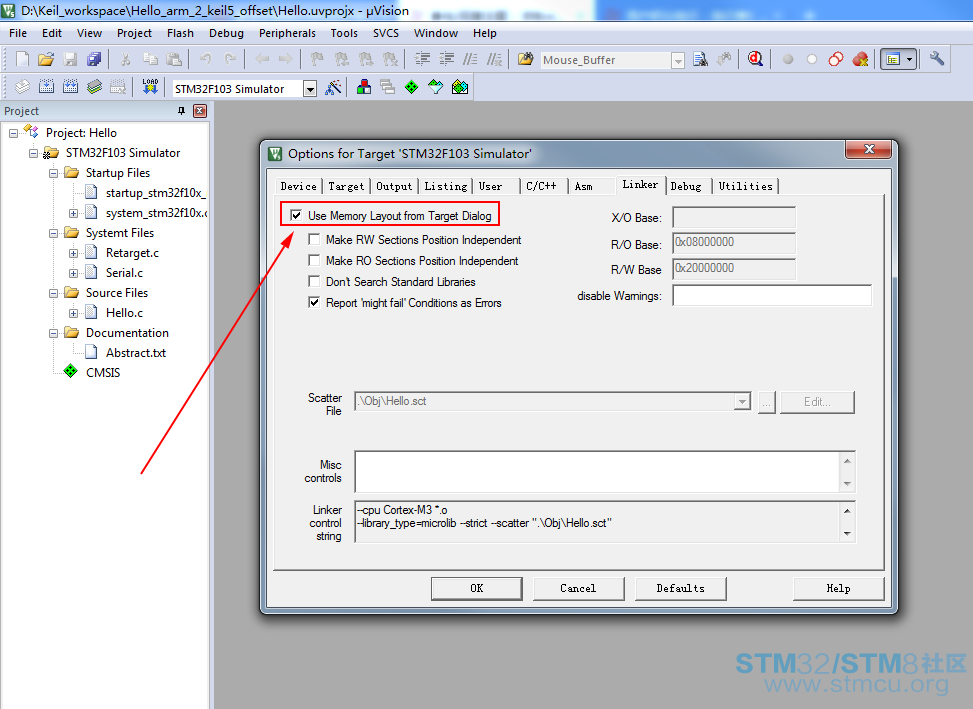This screenshot has width=973, height=709.
Task: Create a new file via toolbar icon
Action: [x=22, y=59]
